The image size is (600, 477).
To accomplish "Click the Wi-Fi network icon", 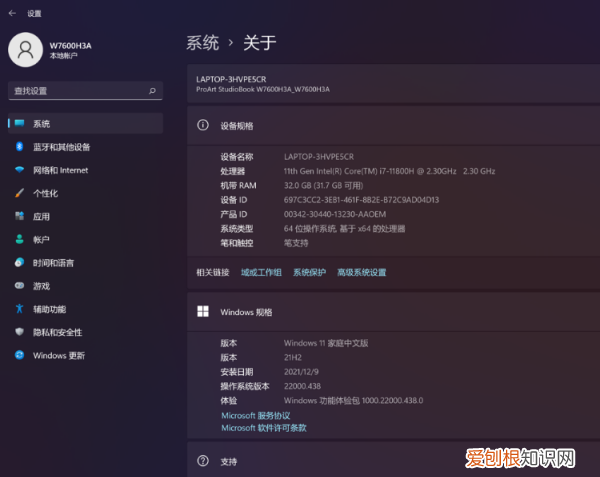I will coord(20,170).
